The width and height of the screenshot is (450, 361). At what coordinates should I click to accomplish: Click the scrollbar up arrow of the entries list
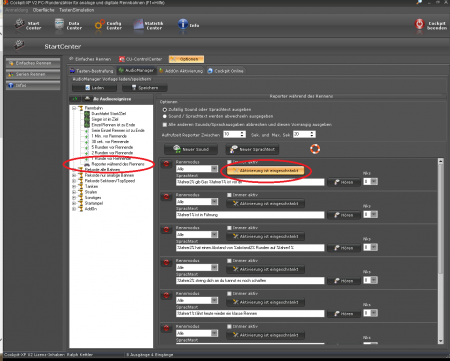coord(441,161)
